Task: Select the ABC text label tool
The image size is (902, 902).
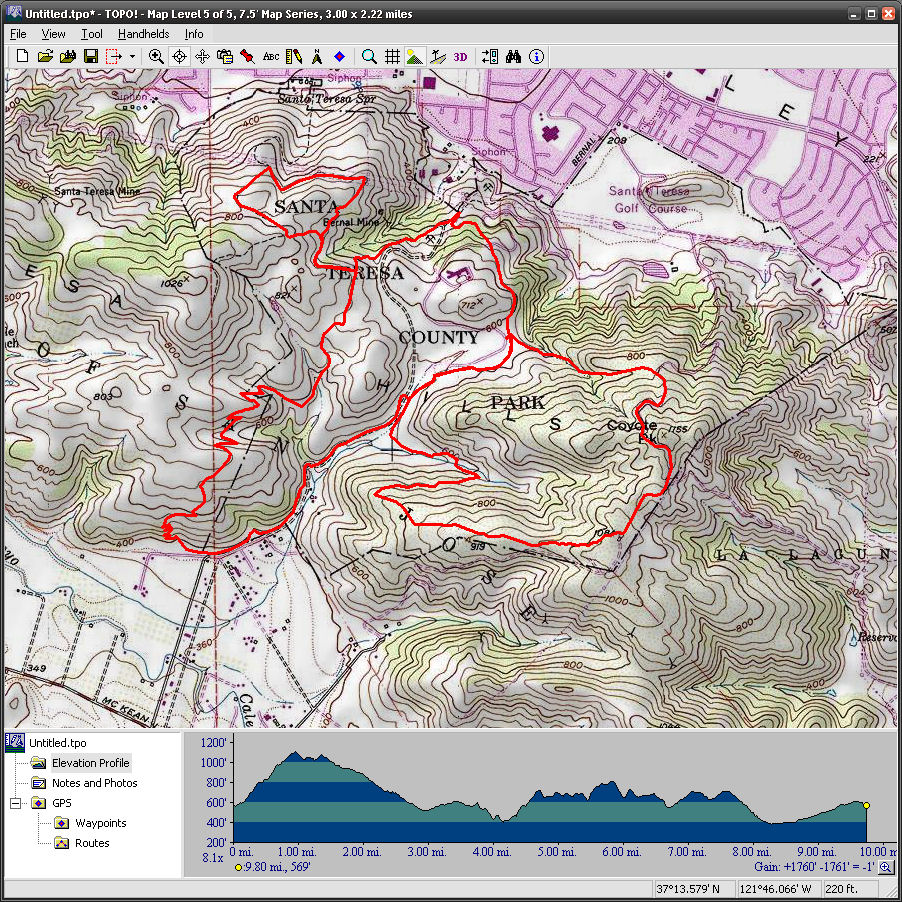Action: pyautogui.click(x=271, y=56)
